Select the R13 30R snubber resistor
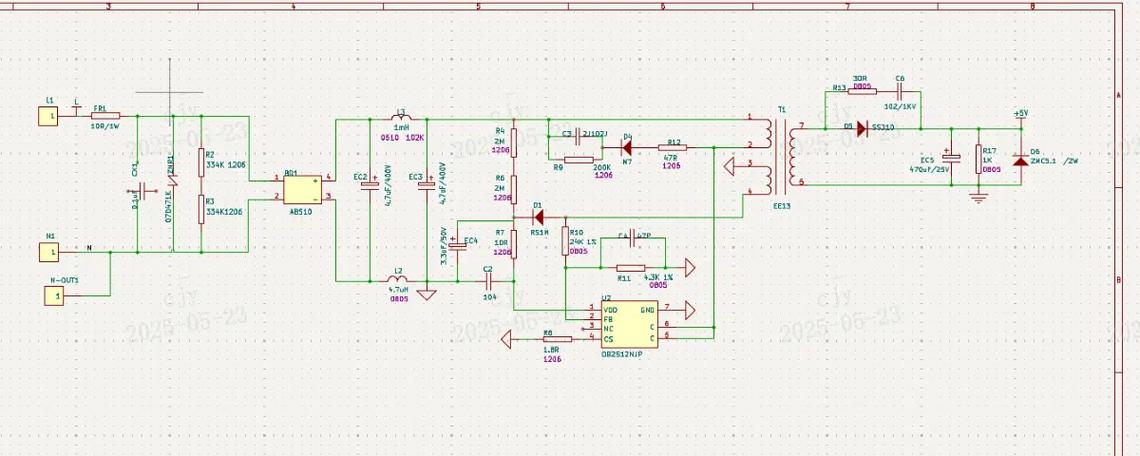 tap(862, 92)
